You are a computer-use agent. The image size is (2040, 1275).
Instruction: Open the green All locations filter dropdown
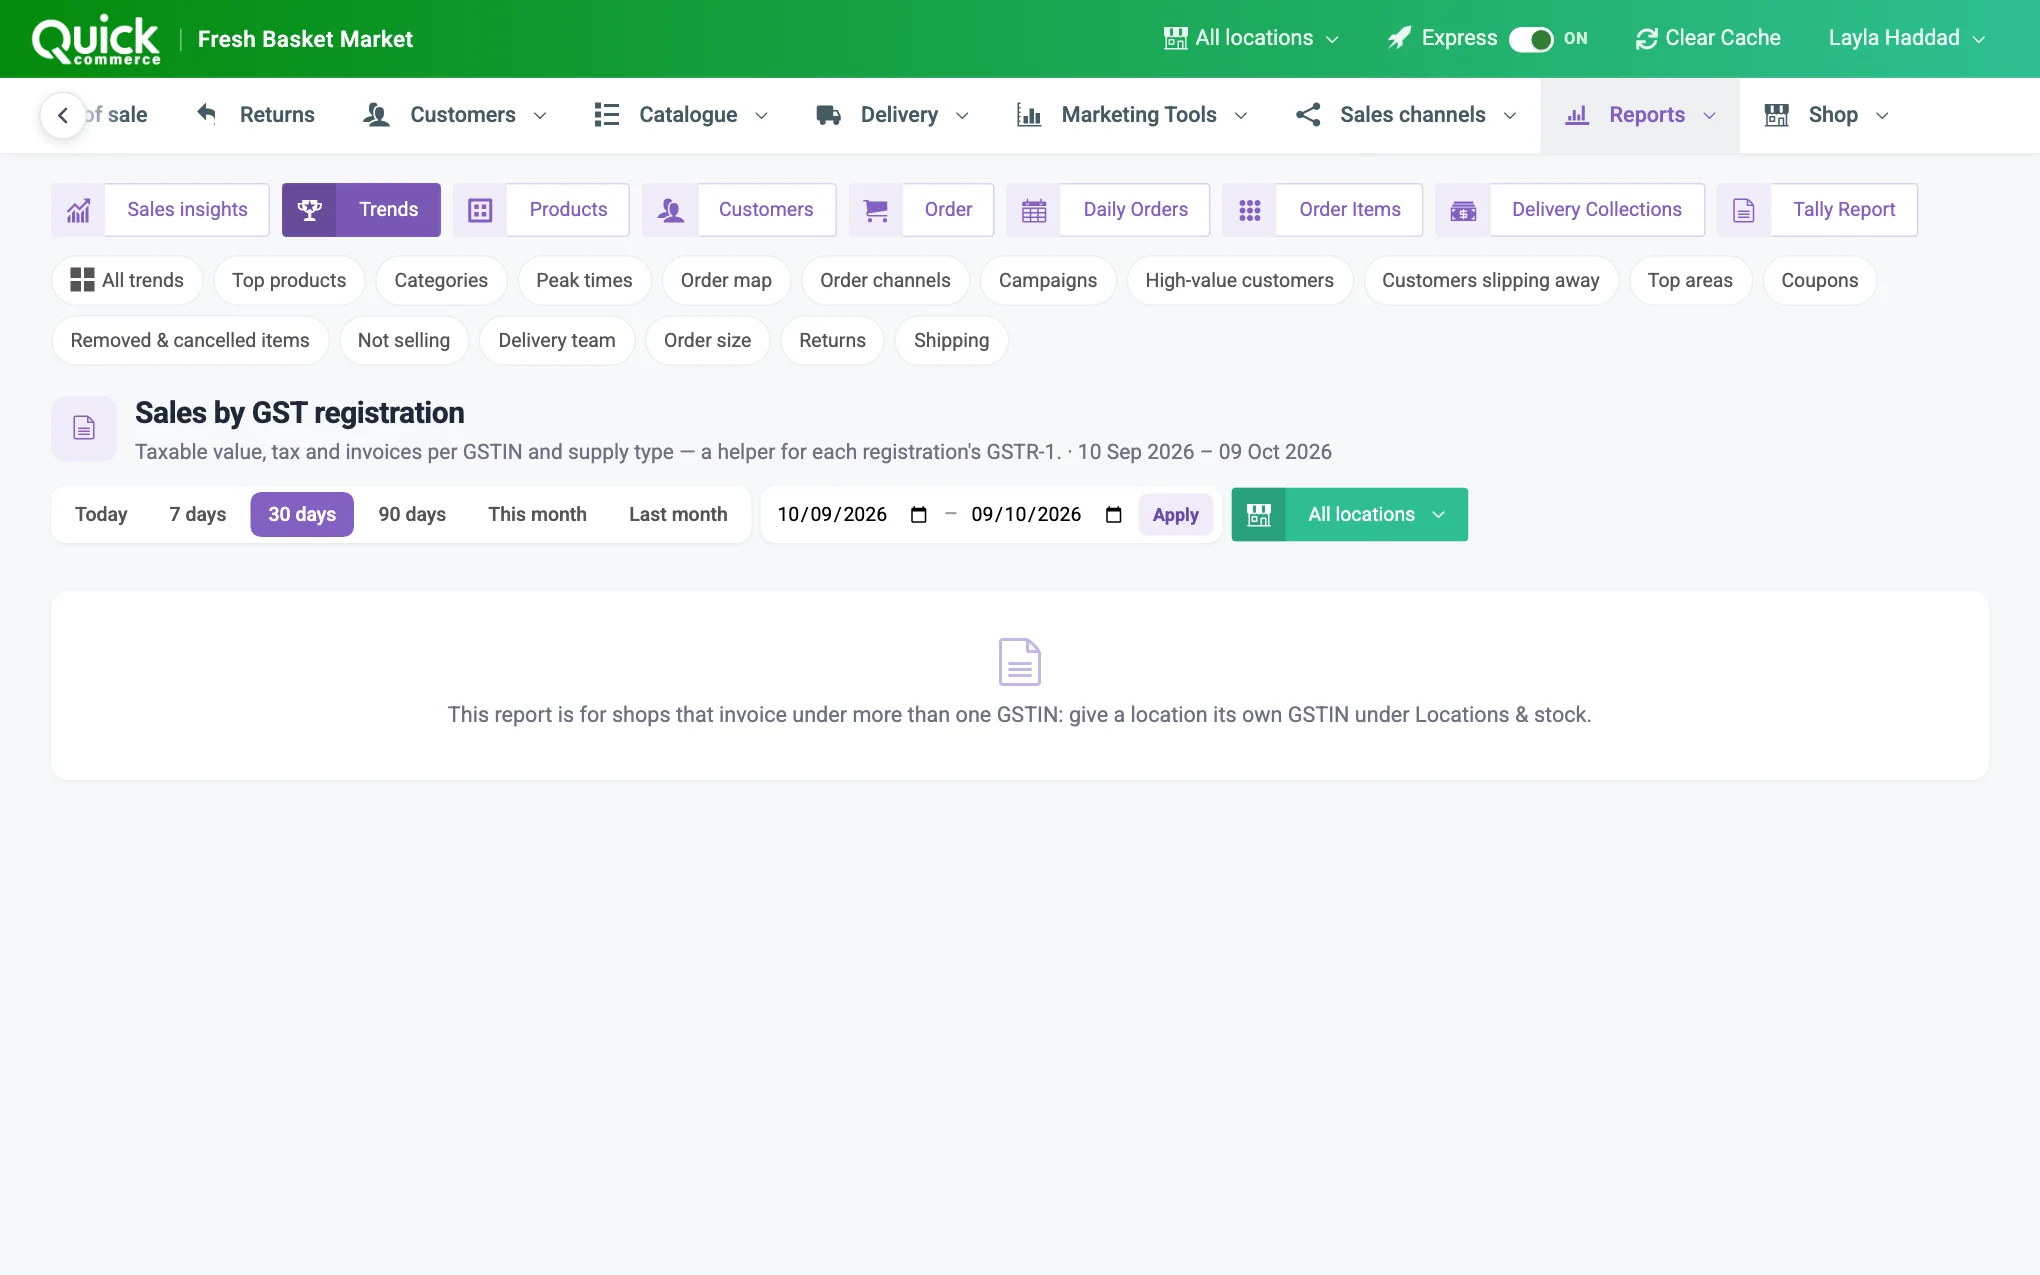point(1349,514)
